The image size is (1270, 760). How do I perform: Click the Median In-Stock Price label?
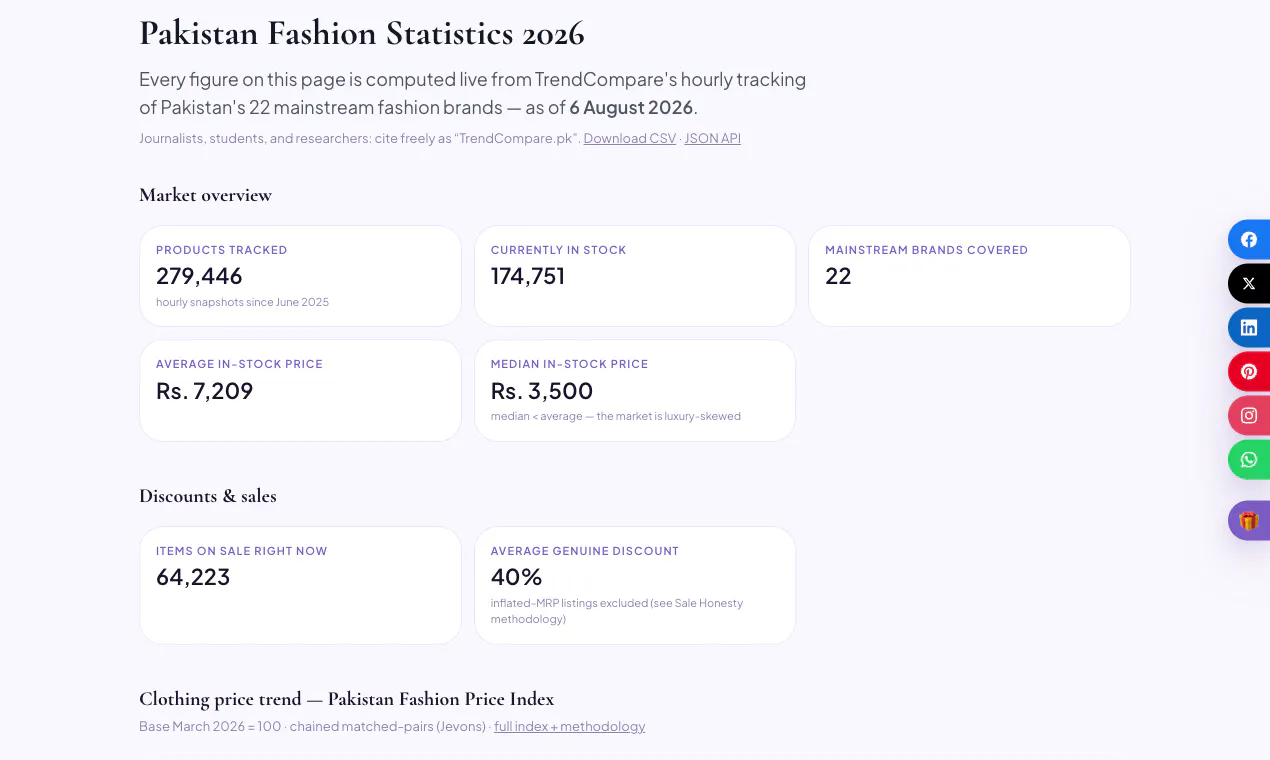[x=569, y=364]
